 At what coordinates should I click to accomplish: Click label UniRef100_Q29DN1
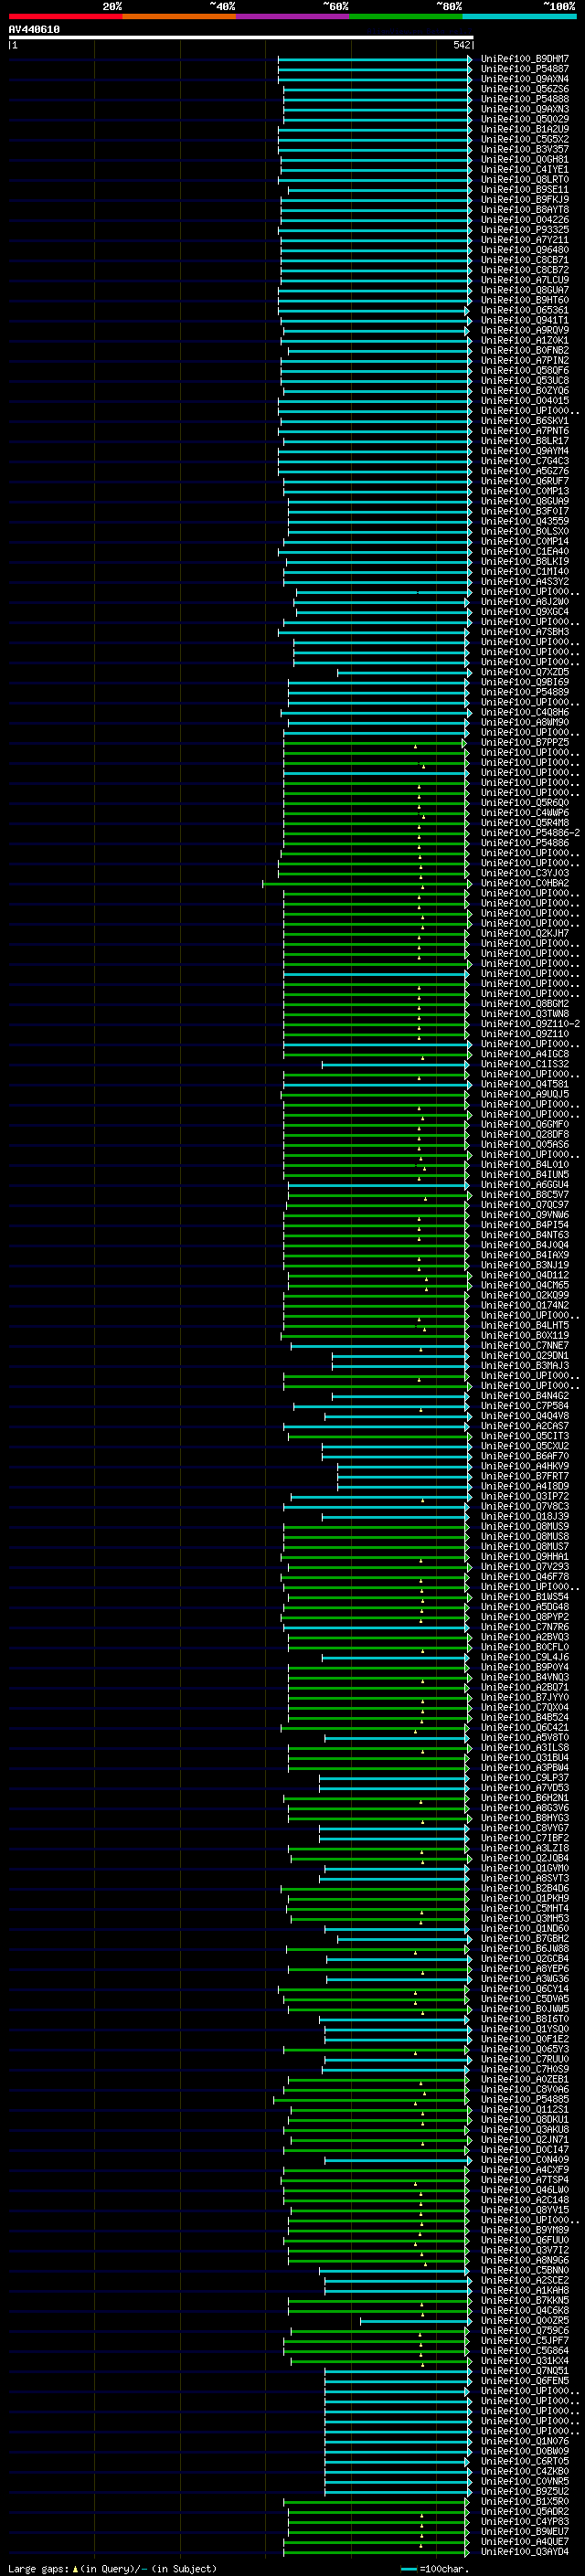click(525, 1356)
